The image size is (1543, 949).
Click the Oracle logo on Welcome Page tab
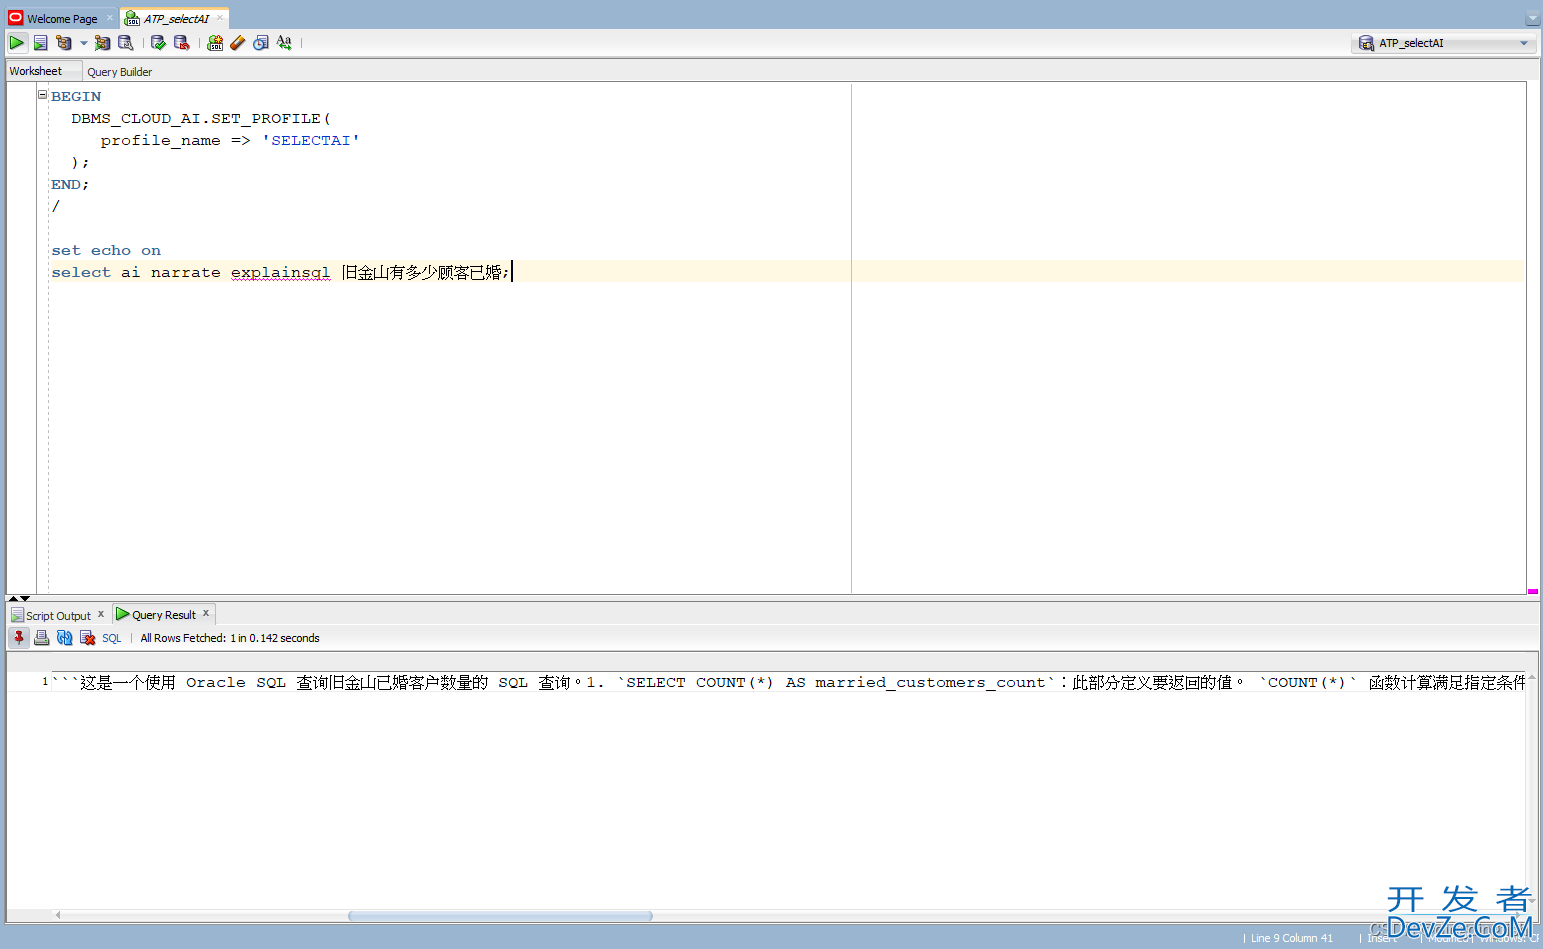point(16,18)
